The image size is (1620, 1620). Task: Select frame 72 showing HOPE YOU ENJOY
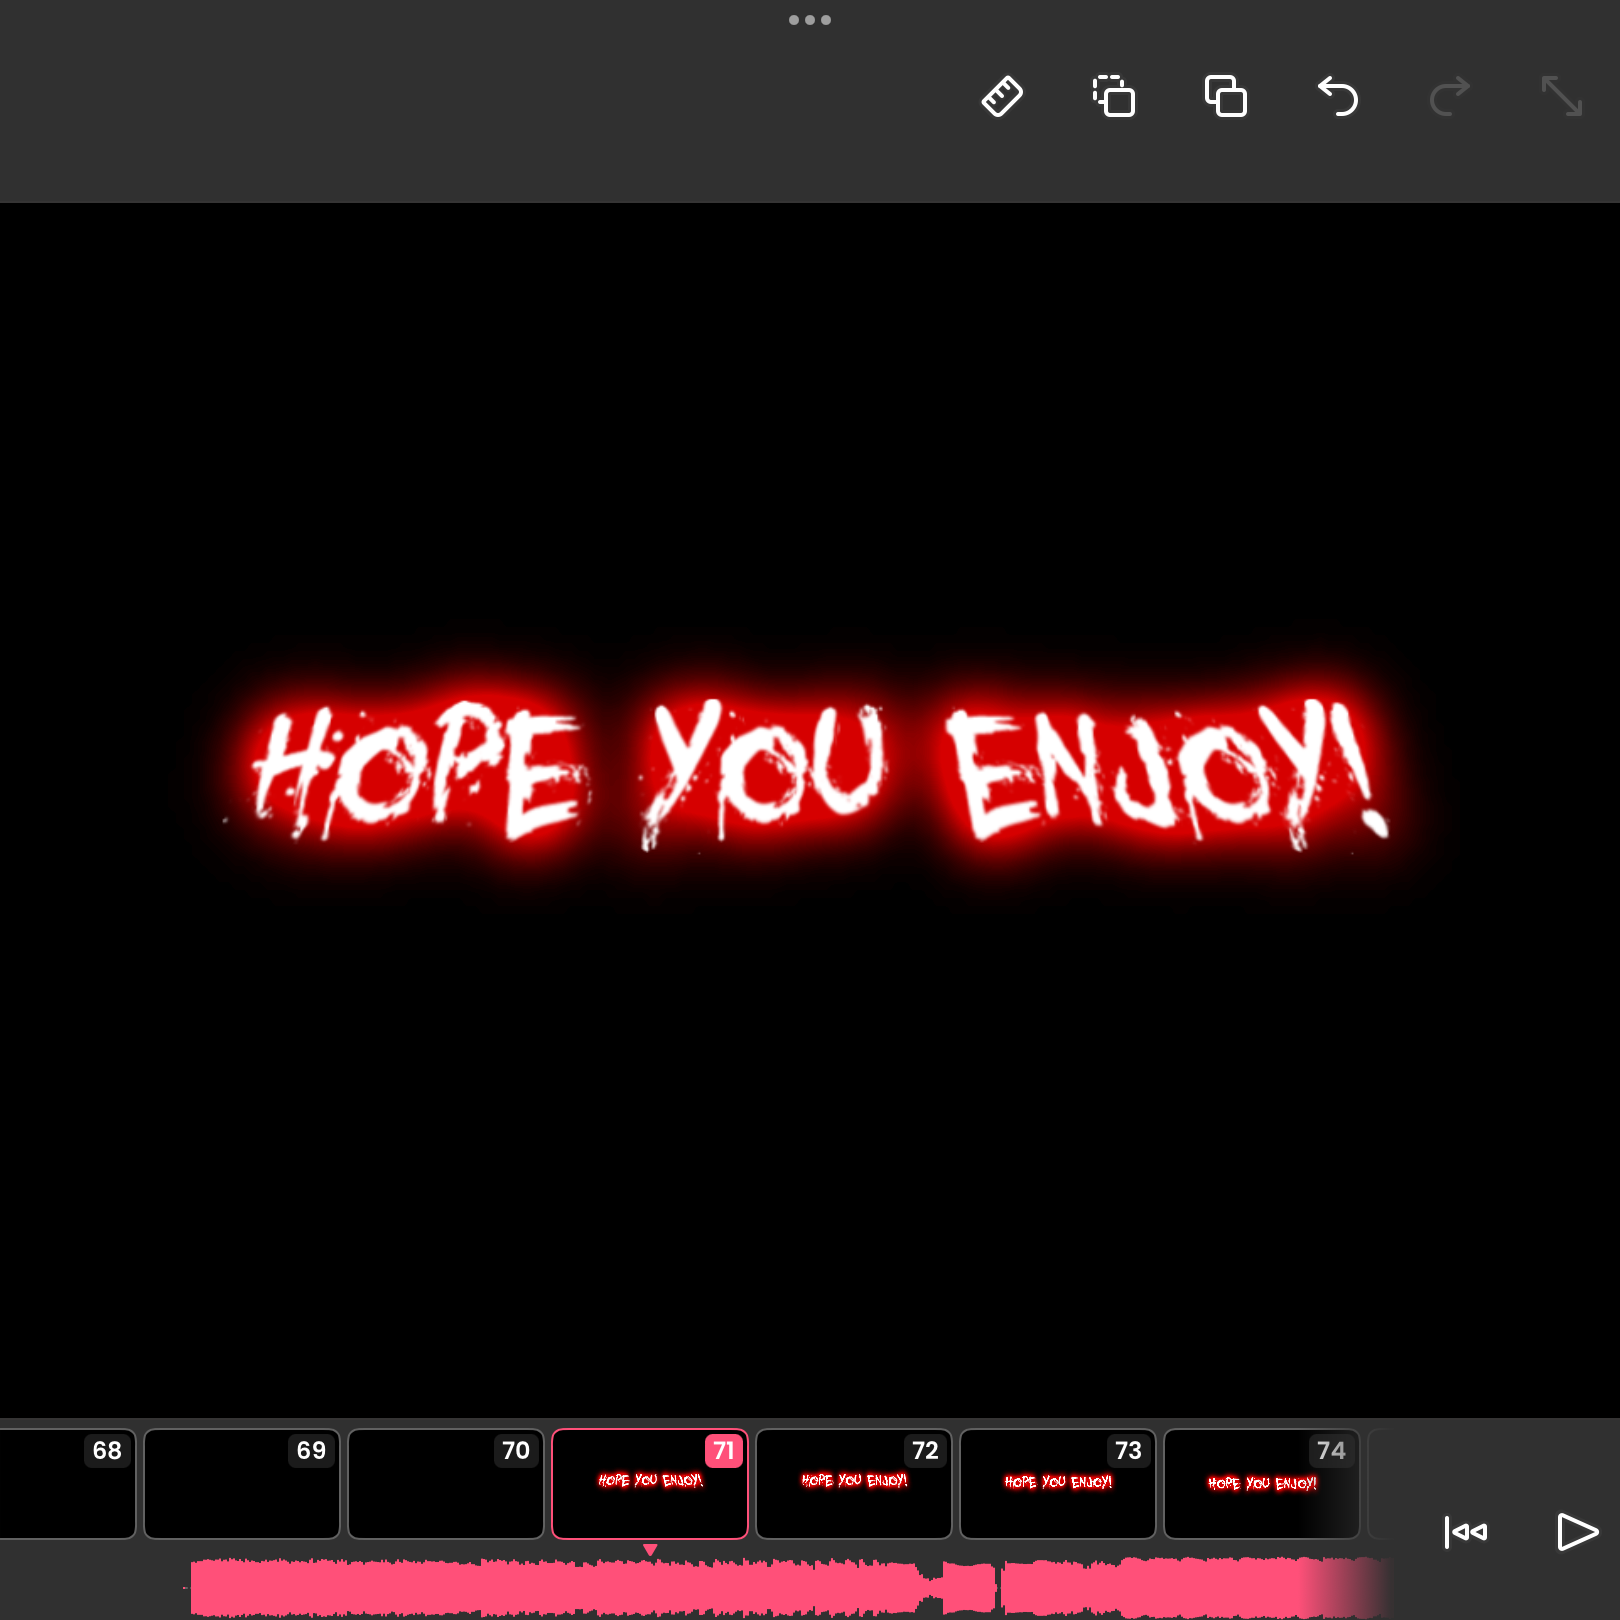coord(853,1484)
